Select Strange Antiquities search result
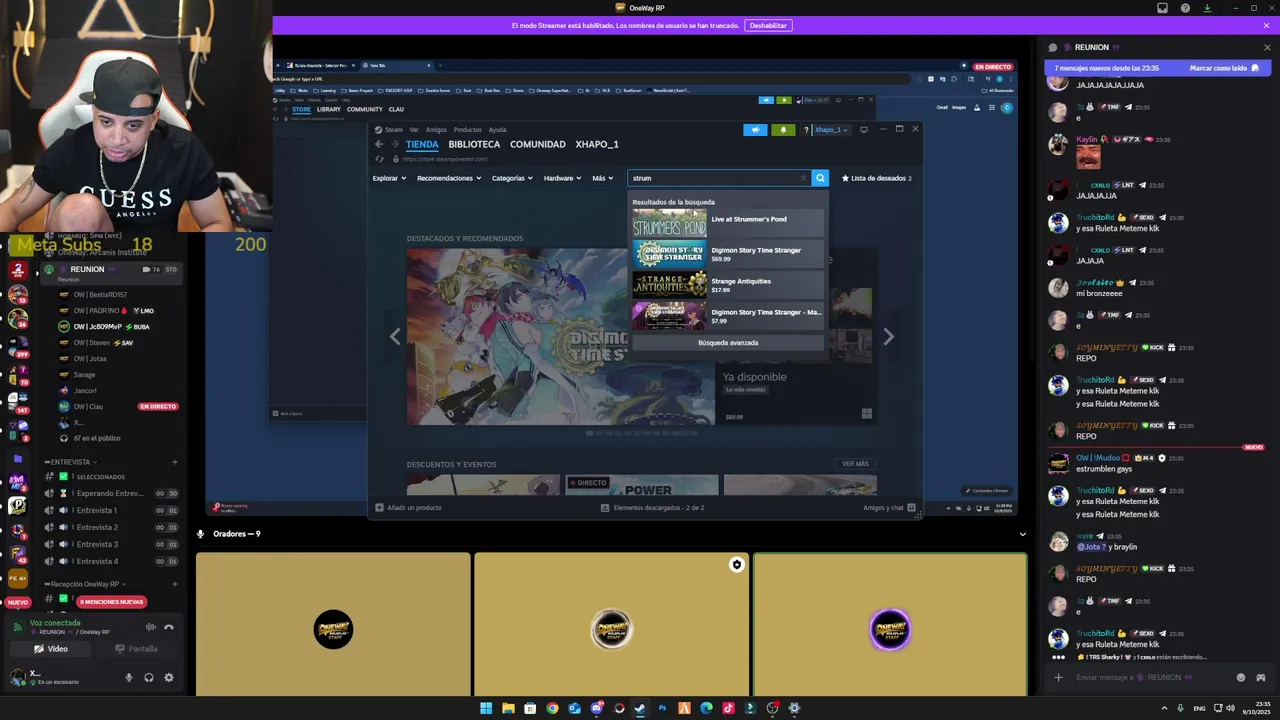The height and width of the screenshot is (720, 1280). [728, 285]
